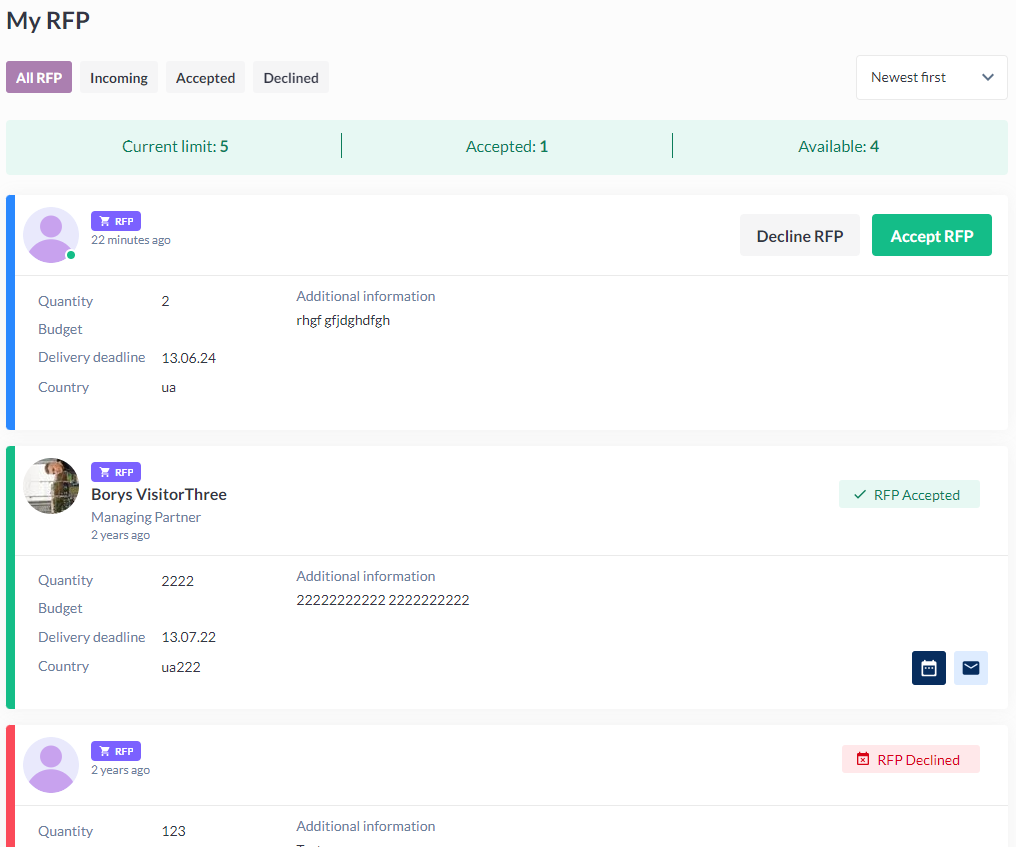The height and width of the screenshot is (847, 1016).
Task: Click Borys VisitorThree's profile photo
Action: click(x=51, y=486)
